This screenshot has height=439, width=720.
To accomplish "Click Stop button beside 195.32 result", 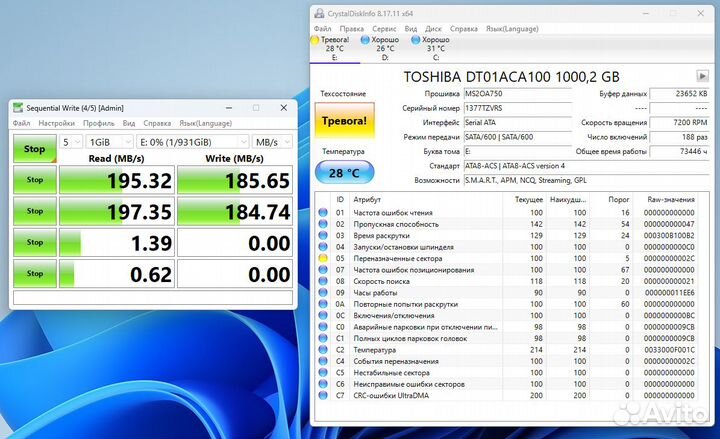I will point(35,180).
